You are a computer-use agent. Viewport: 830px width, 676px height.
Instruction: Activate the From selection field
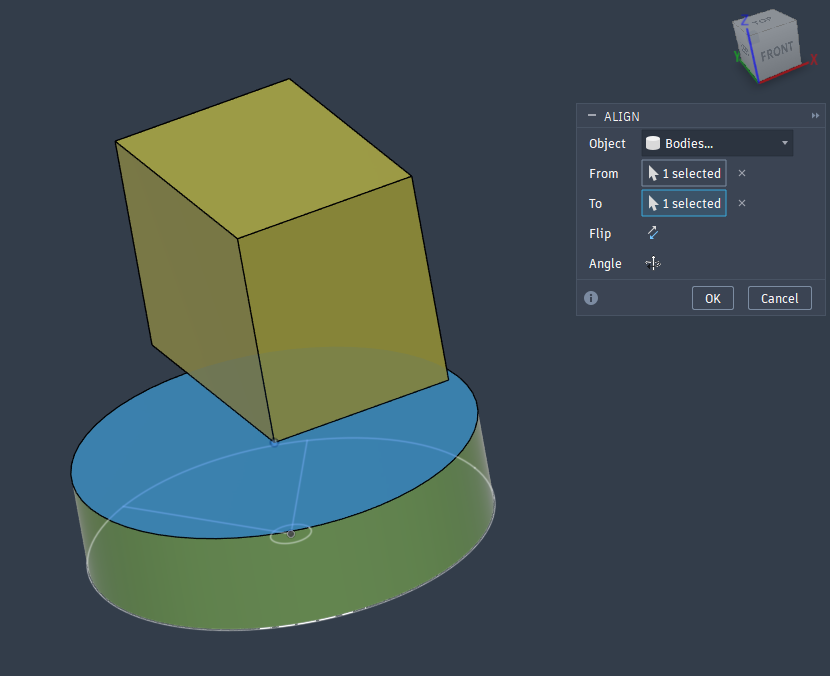point(684,173)
